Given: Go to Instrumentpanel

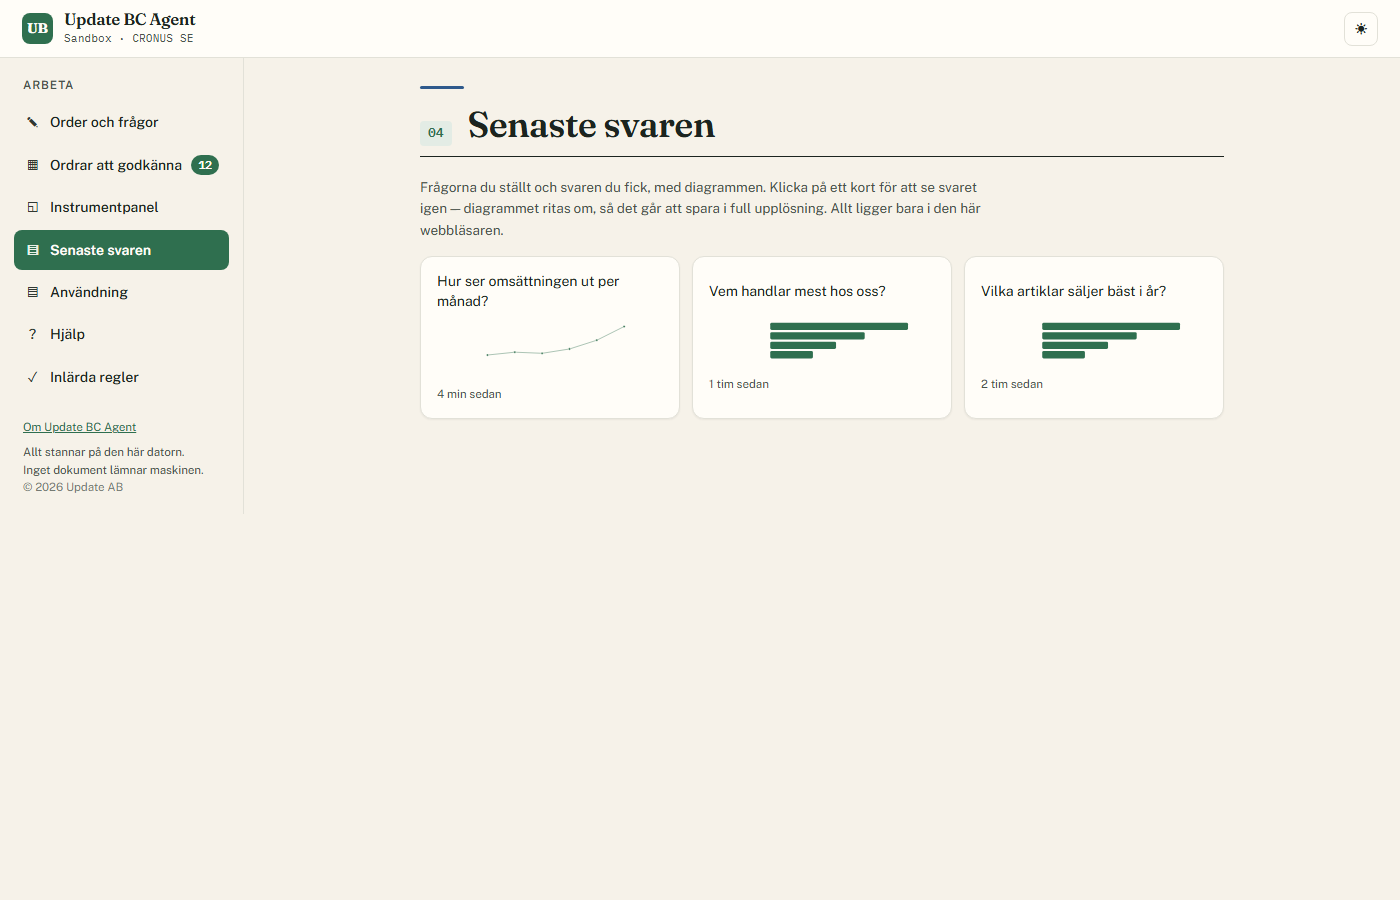Looking at the screenshot, I should point(121,207).
